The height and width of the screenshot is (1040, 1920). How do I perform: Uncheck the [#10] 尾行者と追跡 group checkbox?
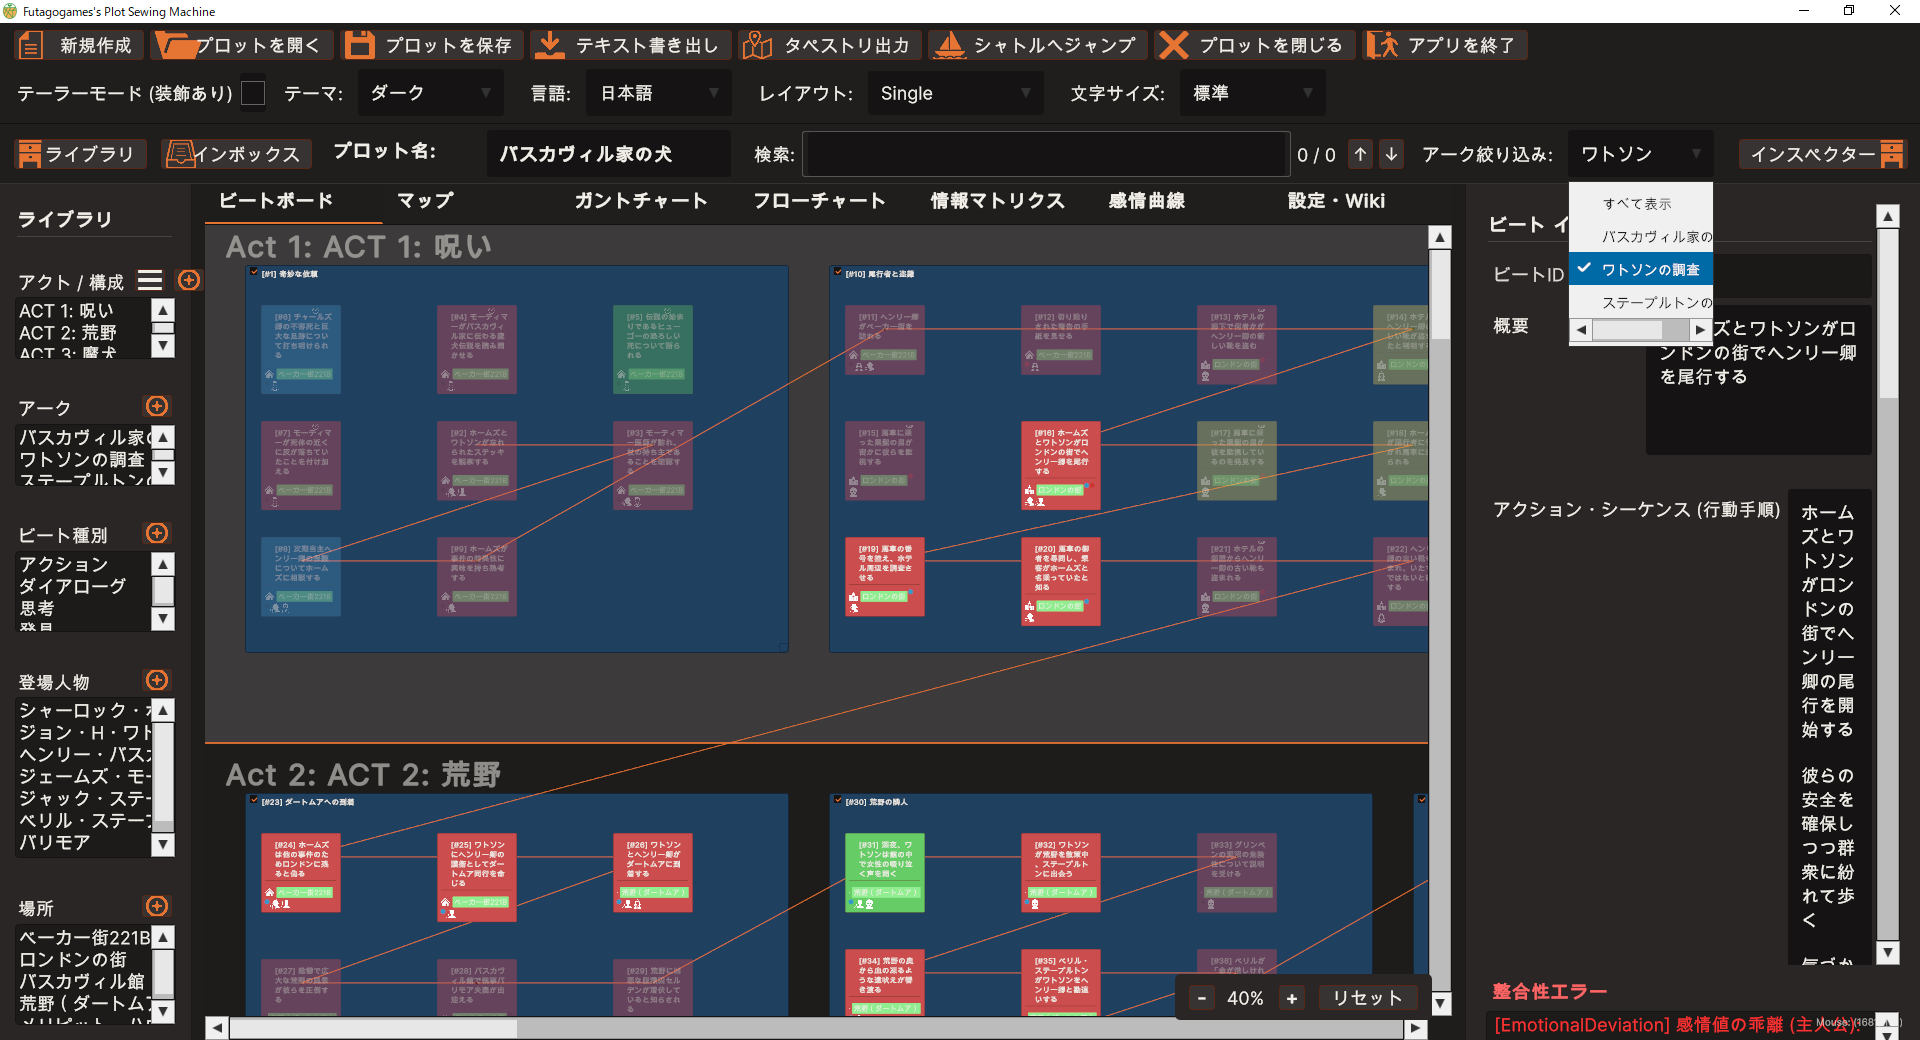(x=838, y=272)
